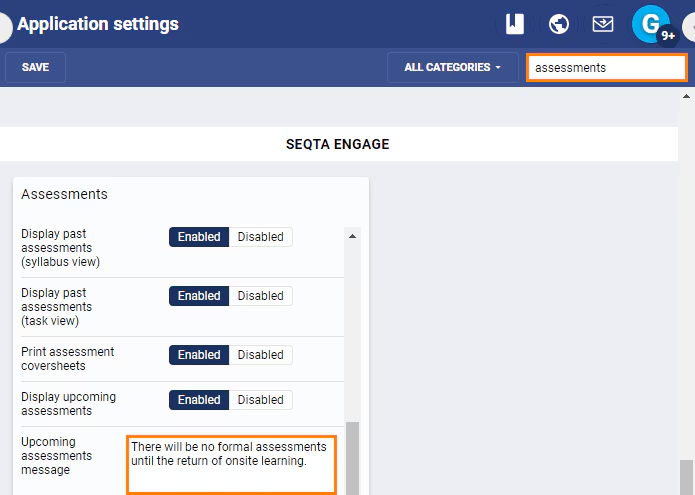Disable Print assessment coversheets

(261, 355)
